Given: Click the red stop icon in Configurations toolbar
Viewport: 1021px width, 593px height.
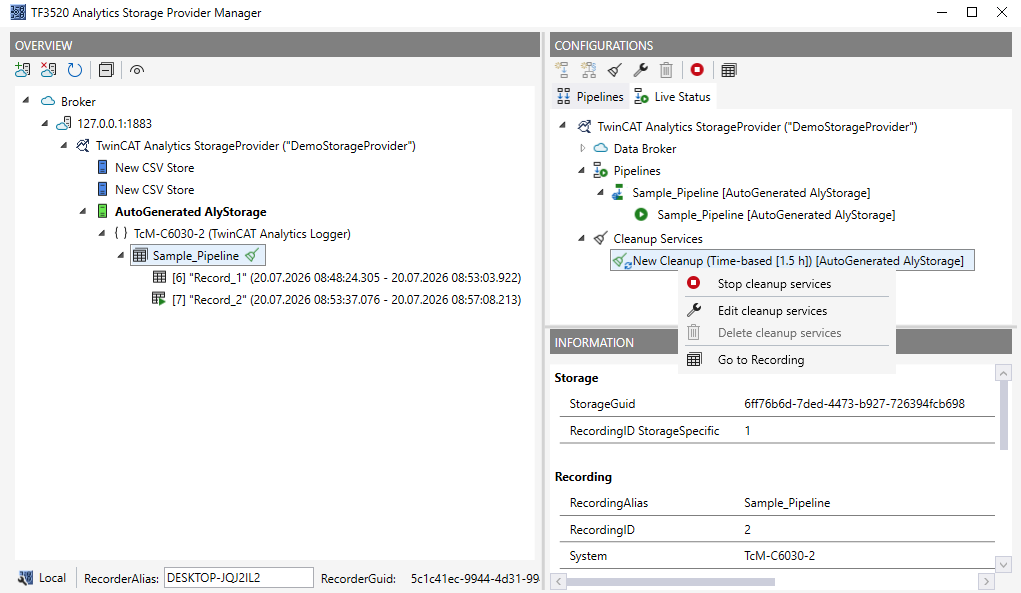Looking at the screenshot, I should click(697, 70).
